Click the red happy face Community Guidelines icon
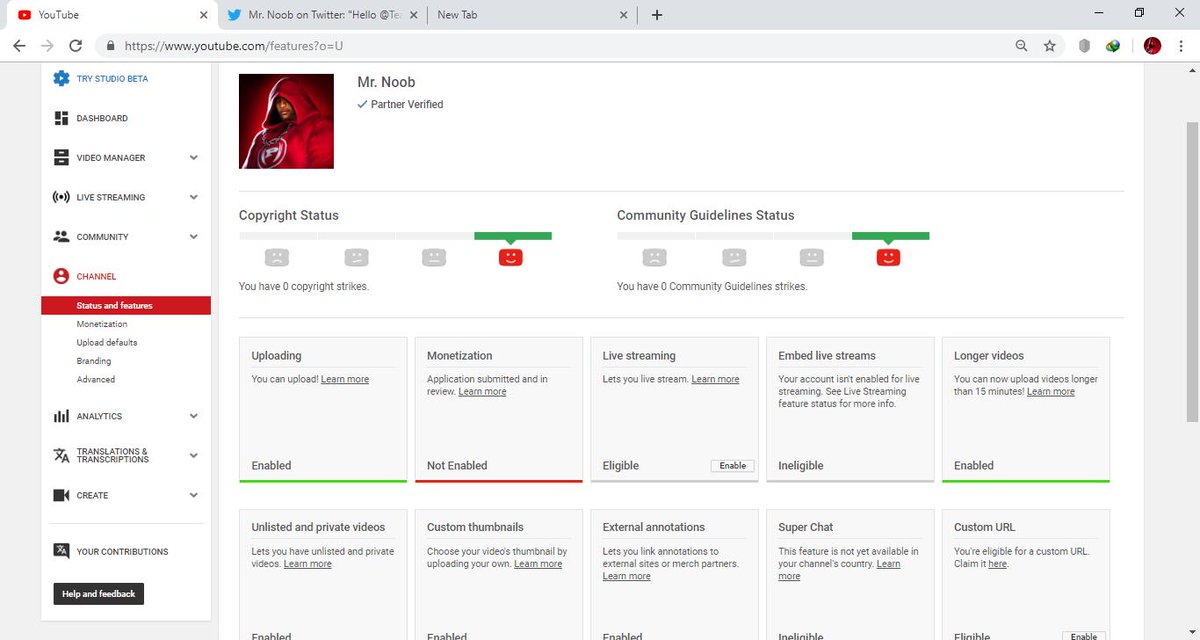The height and width of the screenshot is (640, 1200). [x=888, y=257]
